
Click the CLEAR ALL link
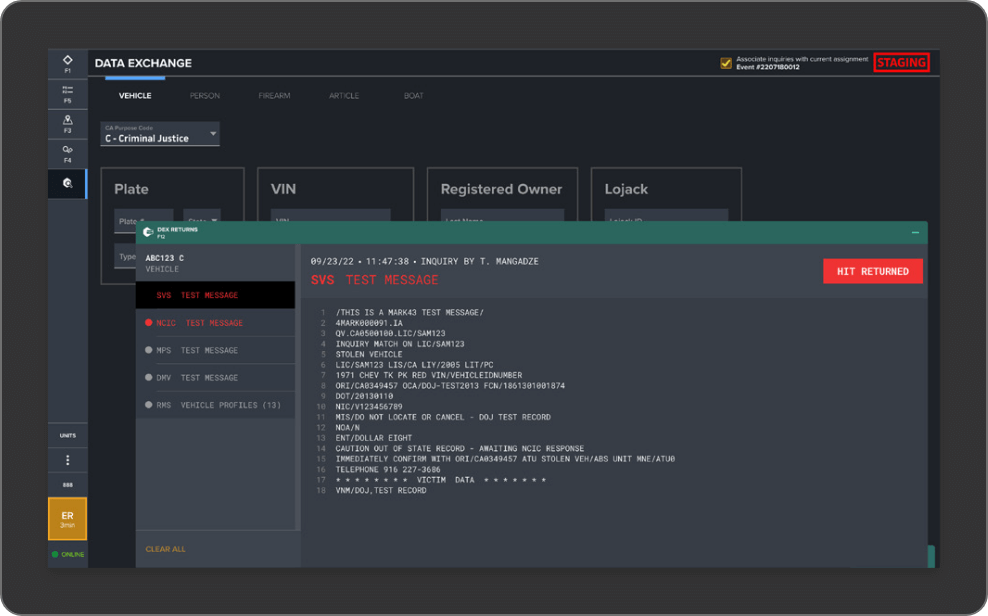pyautogui.click(x=164, y=548)
